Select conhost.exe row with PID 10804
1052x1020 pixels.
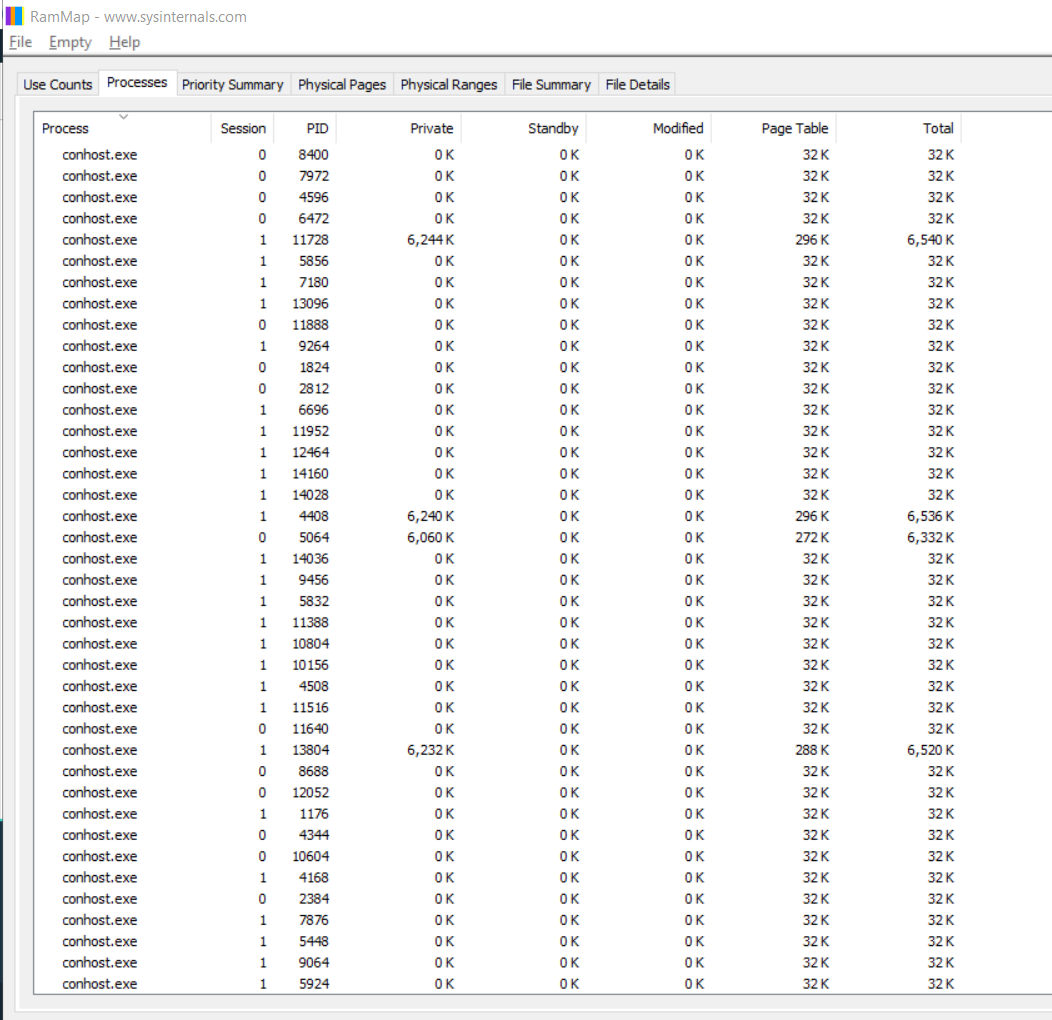click(x=498, y=644)
